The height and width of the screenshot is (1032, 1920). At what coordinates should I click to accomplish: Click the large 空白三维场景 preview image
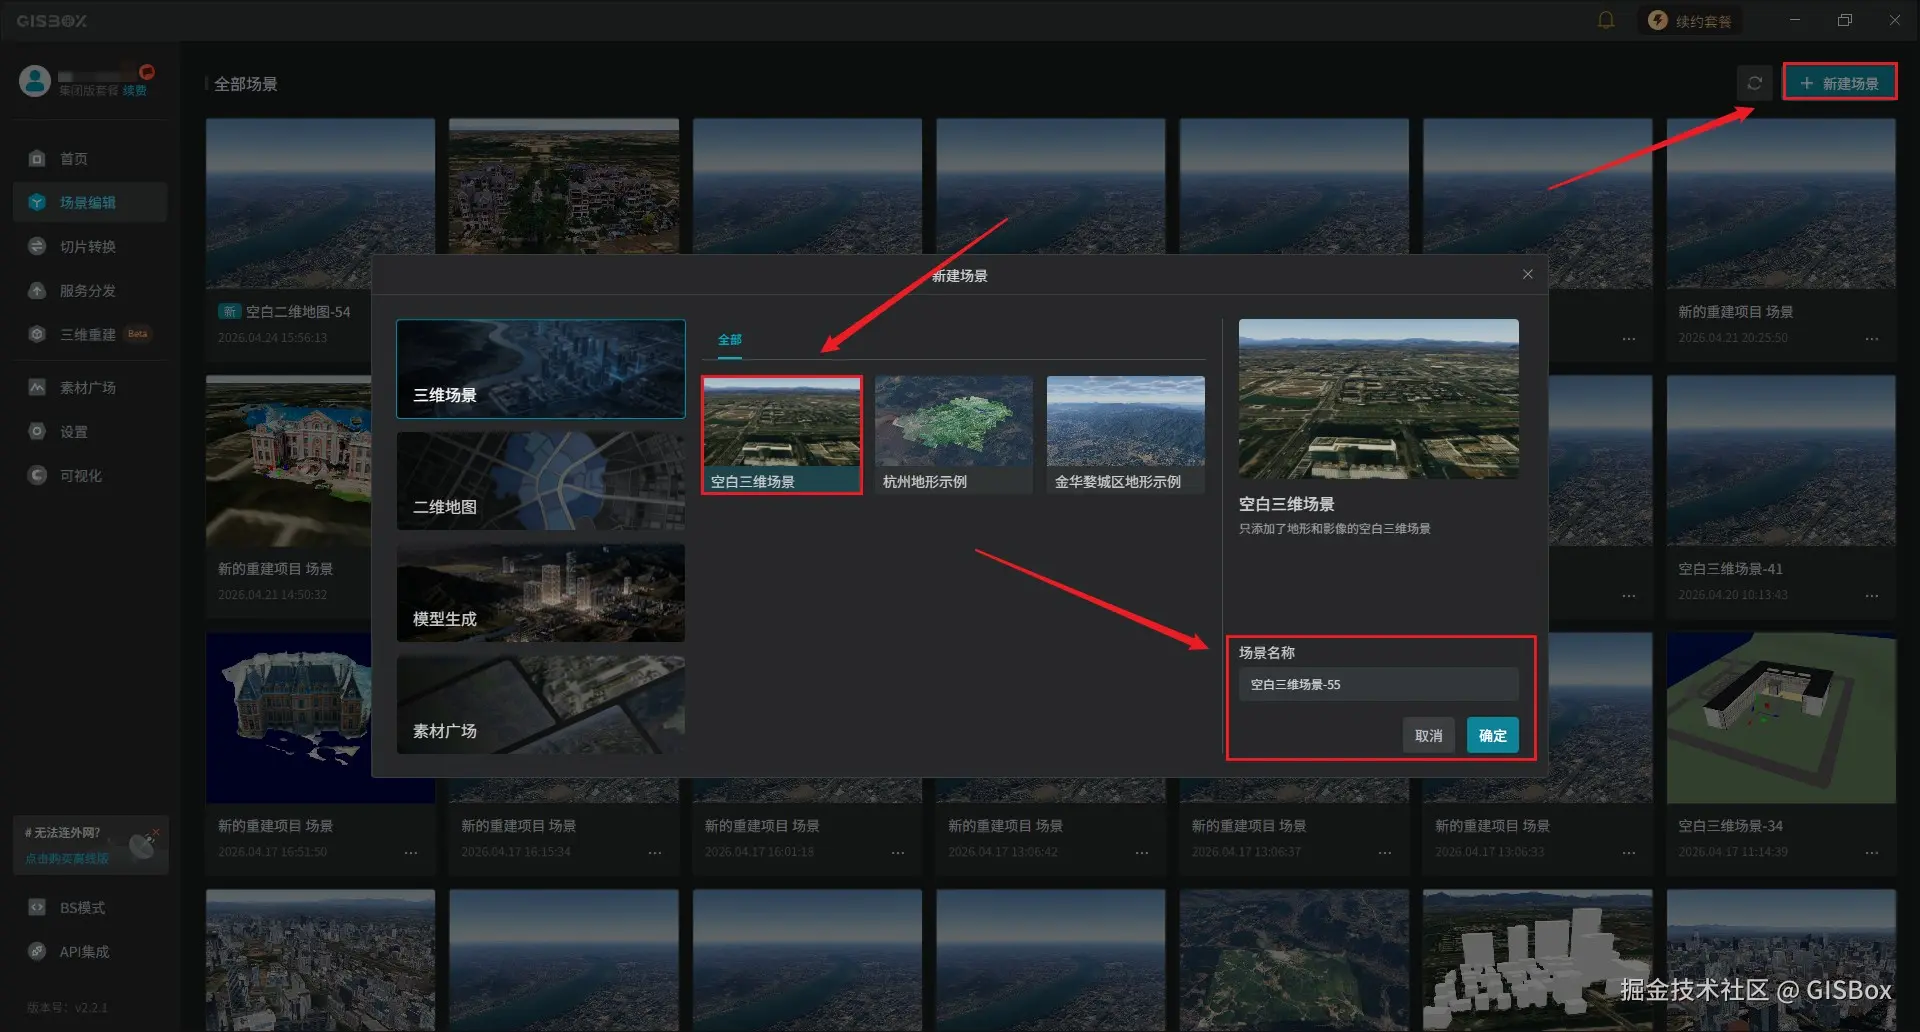[1378, 399]
